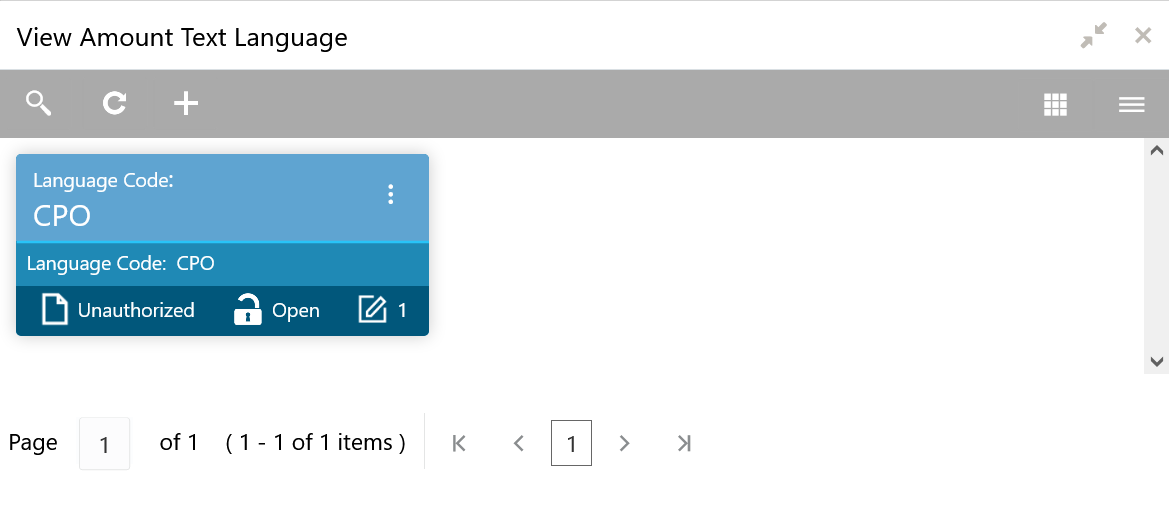Go to the first page
Viewport: 1169px width, 505px height.
click(x=459, y=443)
